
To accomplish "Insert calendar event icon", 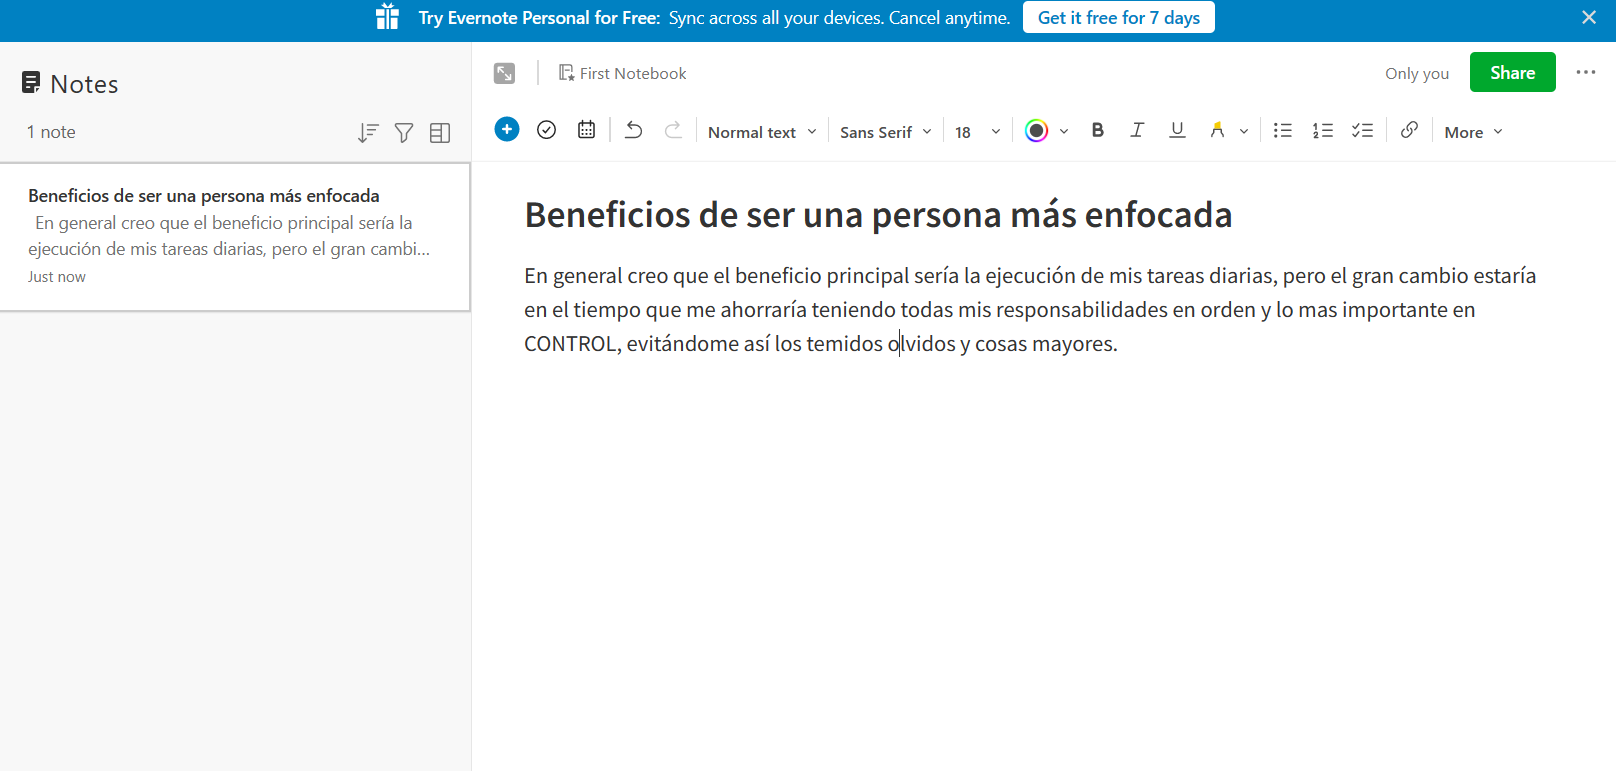I will point(586,130).
